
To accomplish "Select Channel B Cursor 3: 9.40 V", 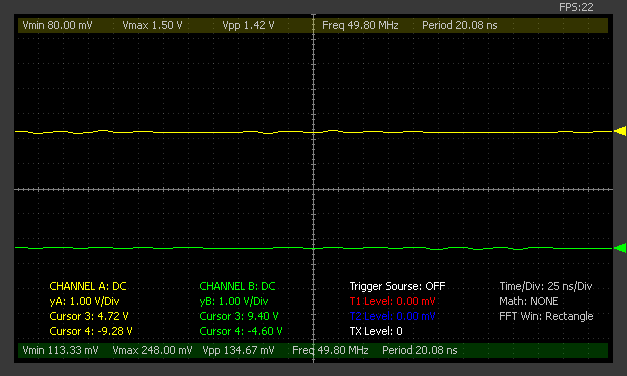I will 239,316.
